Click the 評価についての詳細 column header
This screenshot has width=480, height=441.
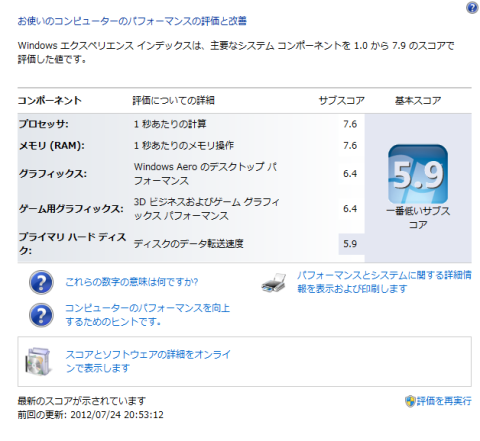173,100
